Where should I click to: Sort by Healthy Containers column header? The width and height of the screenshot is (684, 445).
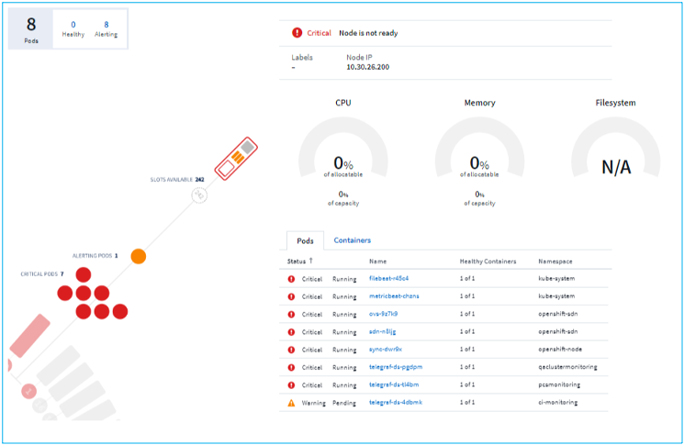tap(488, 261)
